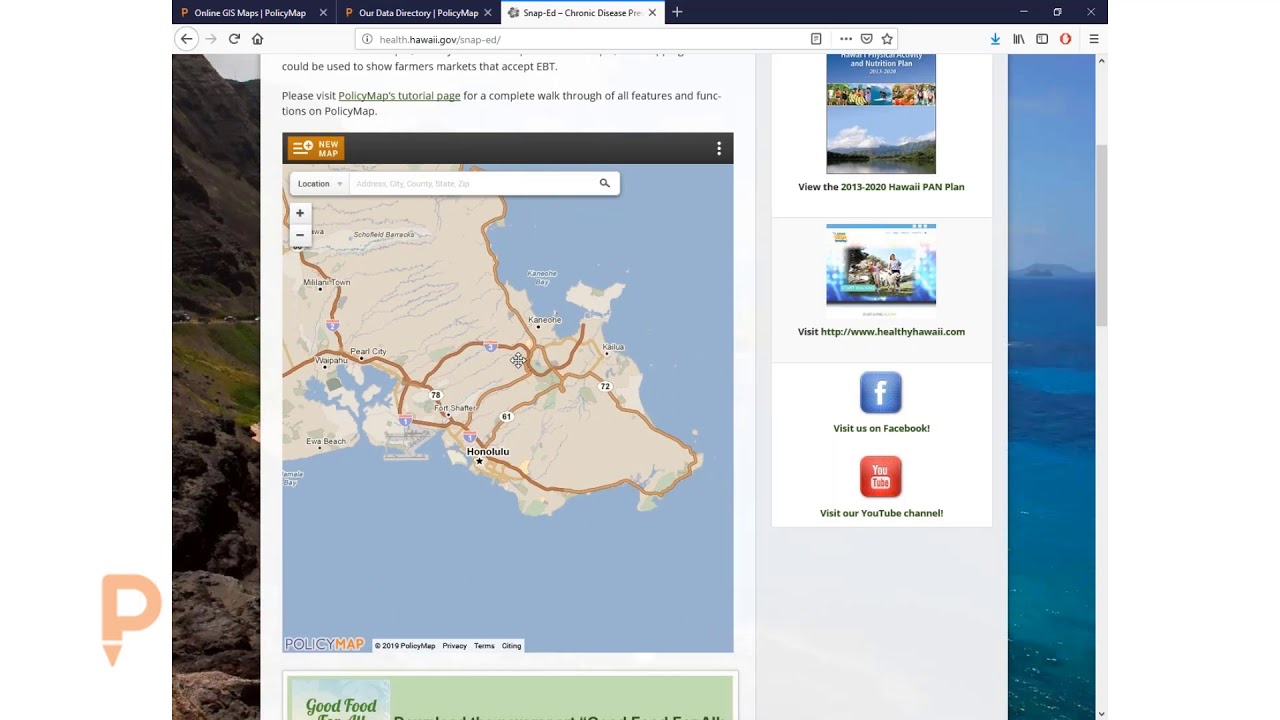Restore down the browser window

(1057, 12)
